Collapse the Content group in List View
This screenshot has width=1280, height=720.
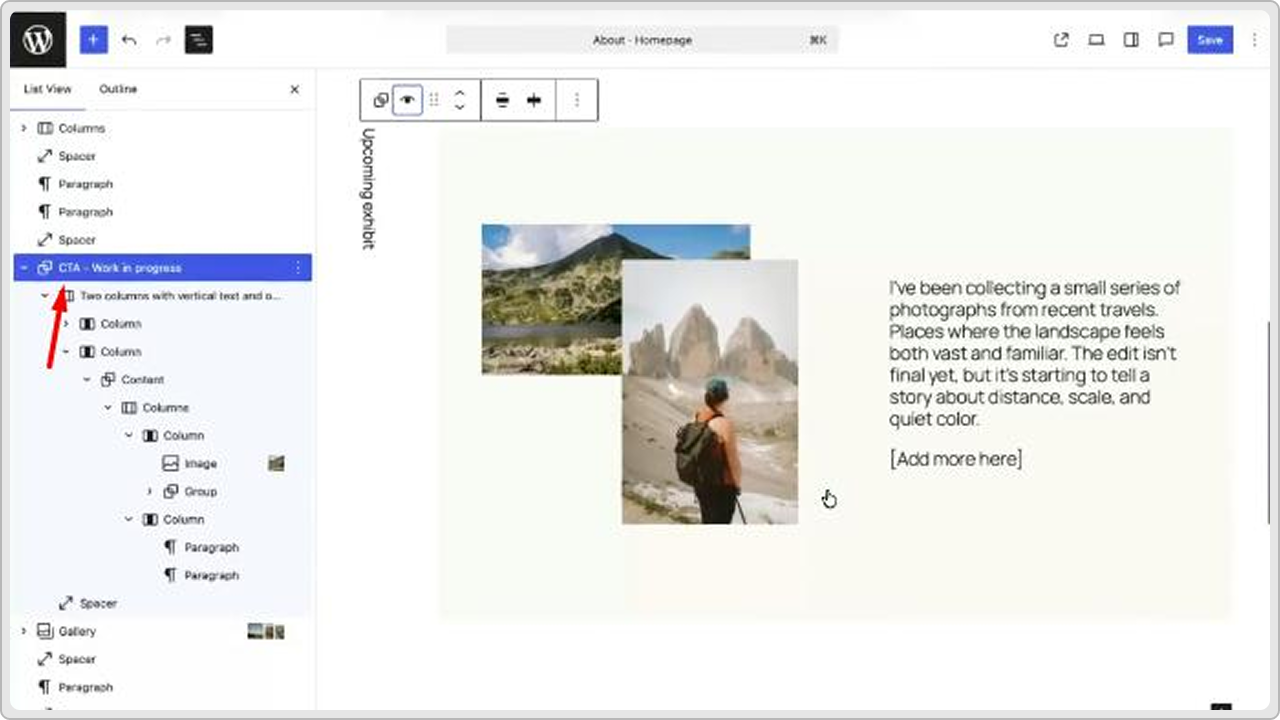click(x=86, y=379)
